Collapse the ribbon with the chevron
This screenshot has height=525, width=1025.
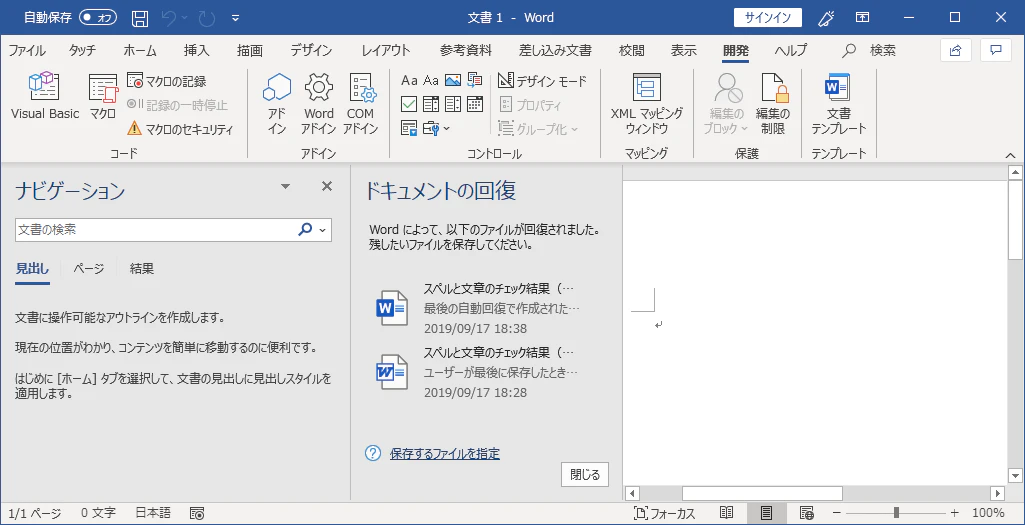1011,155
